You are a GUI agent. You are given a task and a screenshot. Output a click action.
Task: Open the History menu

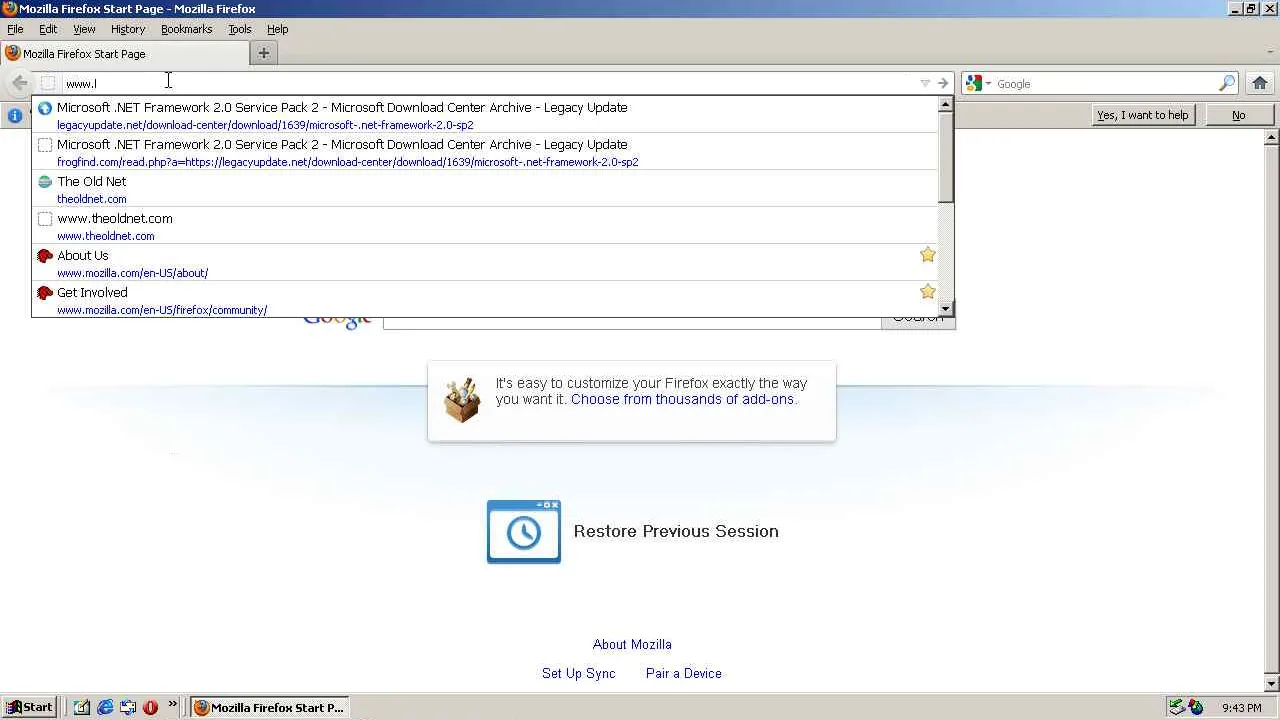pos(128,29)
